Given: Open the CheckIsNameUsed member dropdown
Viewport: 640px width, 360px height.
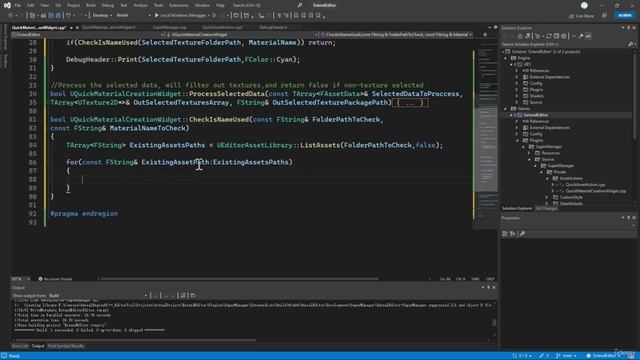Looking at the screenshot, I should tap(396, 35).
